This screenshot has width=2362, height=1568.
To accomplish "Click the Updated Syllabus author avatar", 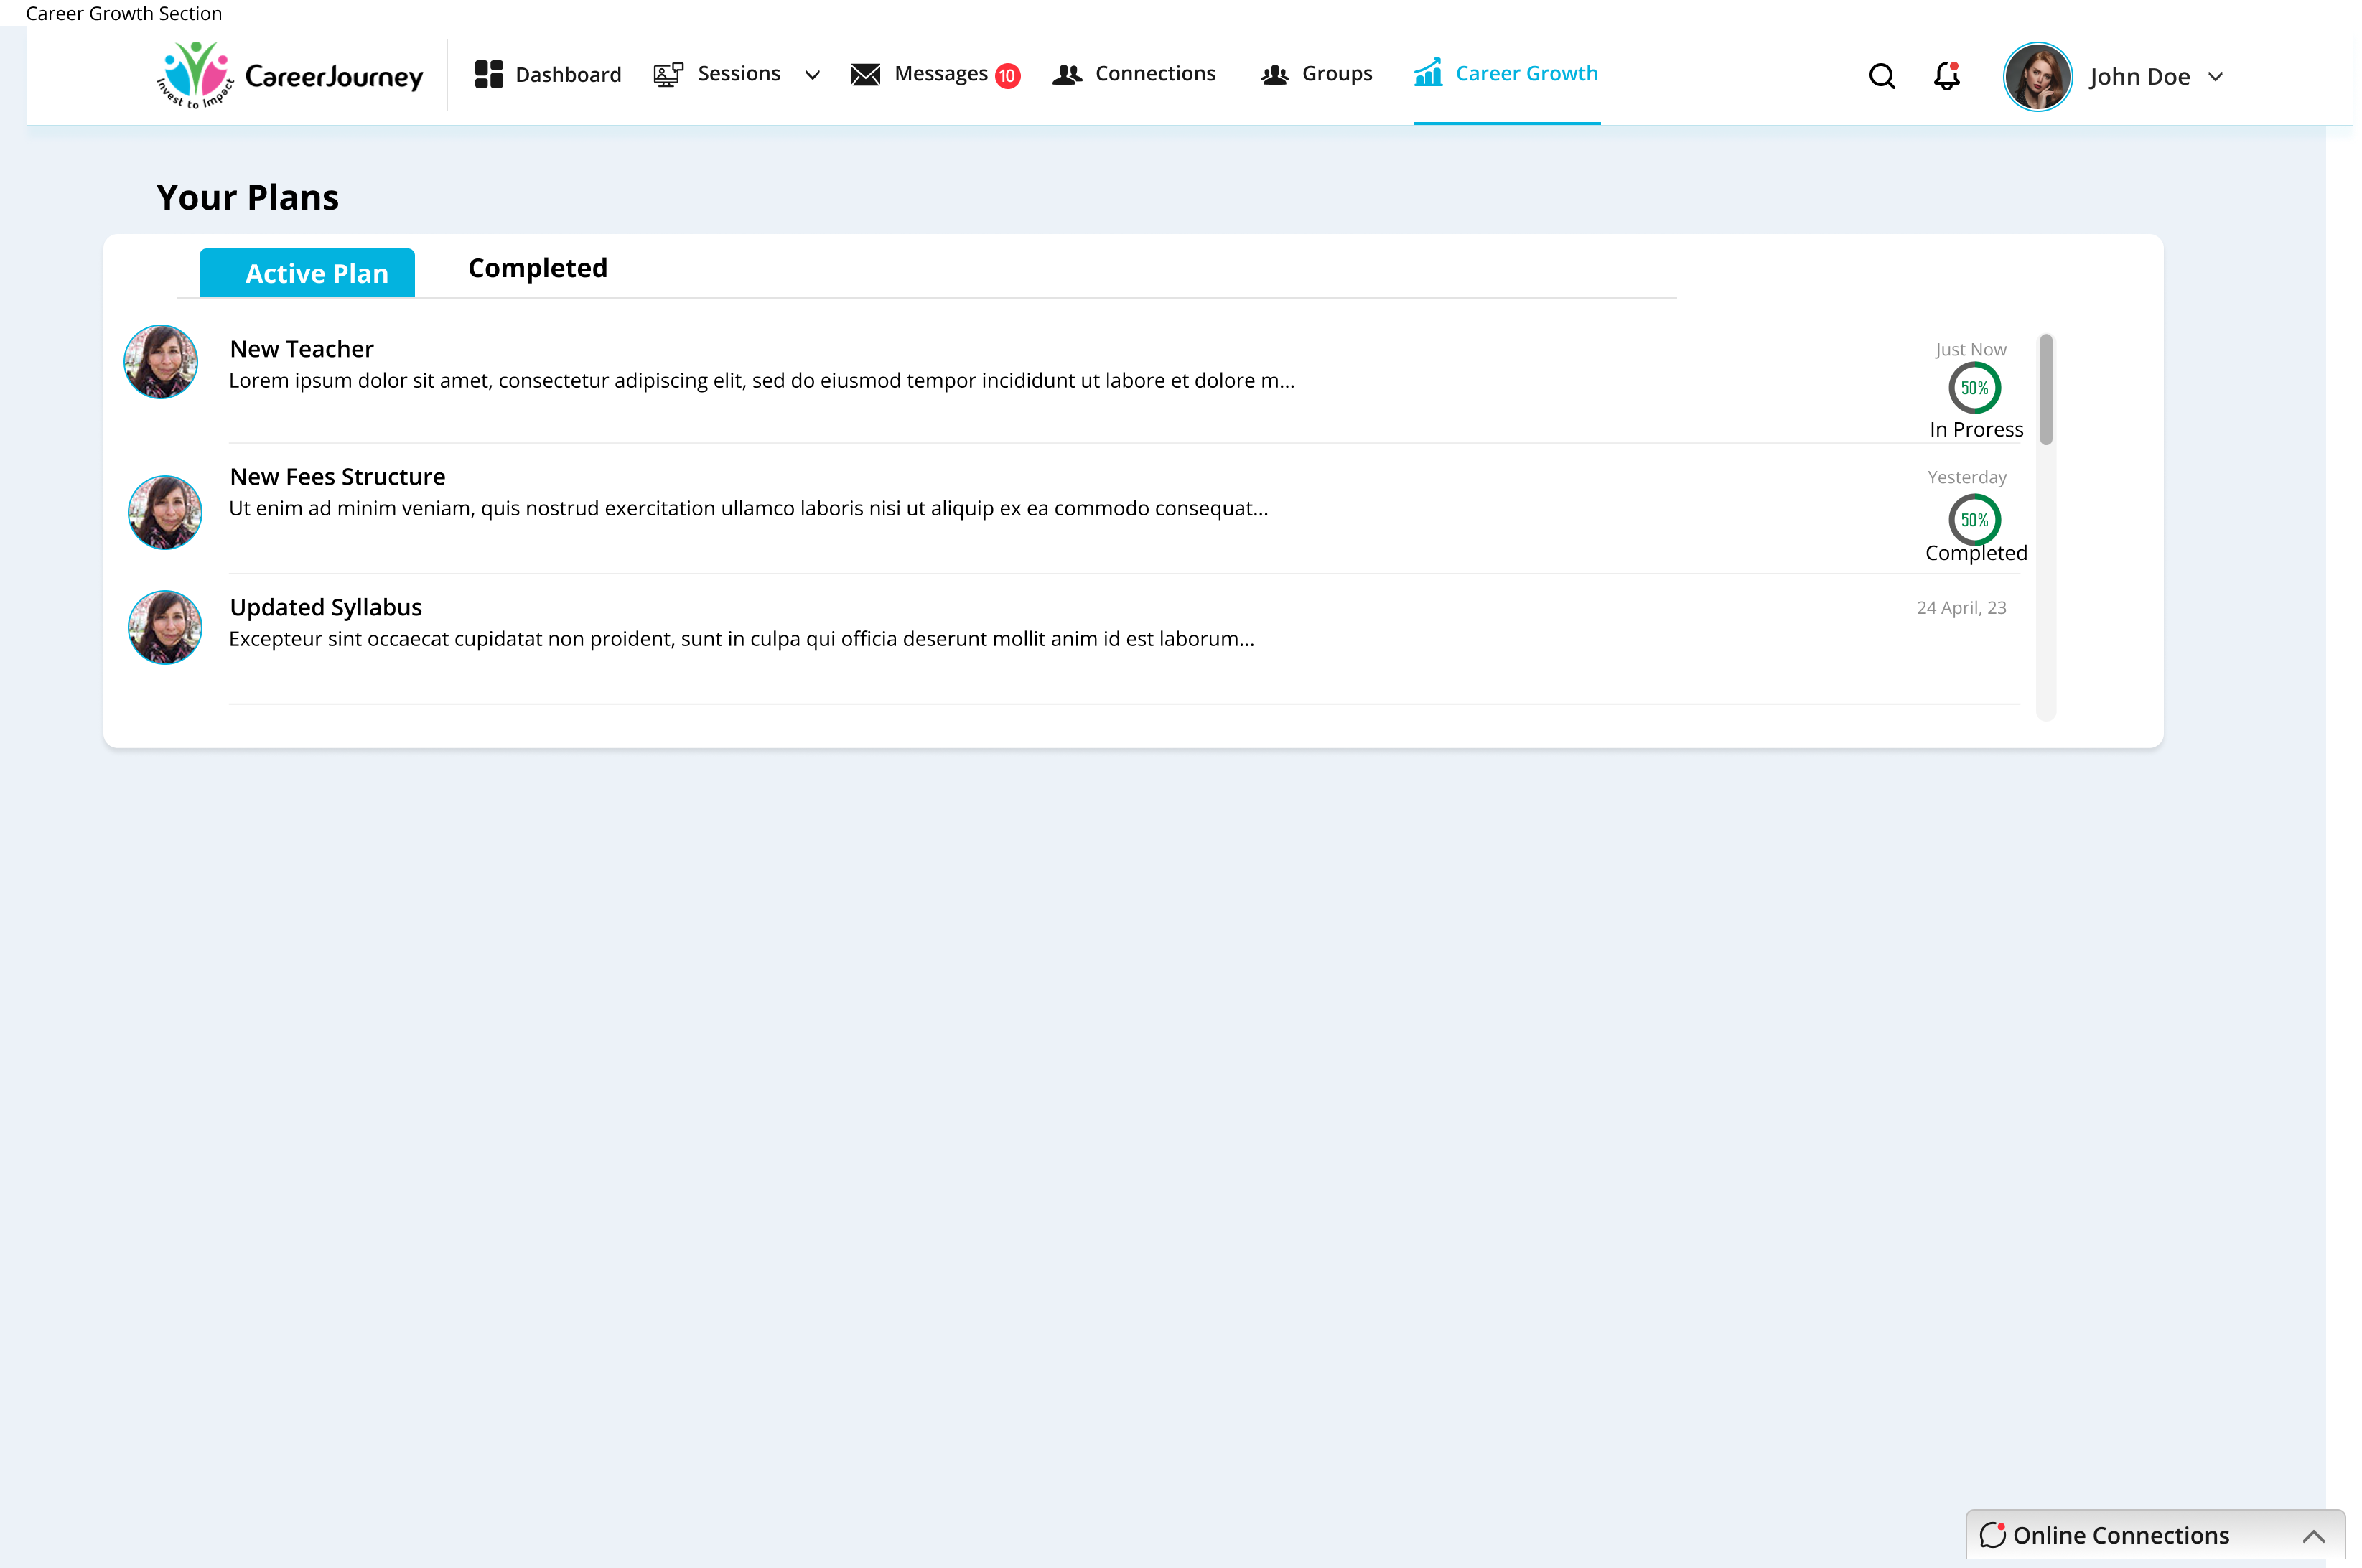I will tap(165, 627).
